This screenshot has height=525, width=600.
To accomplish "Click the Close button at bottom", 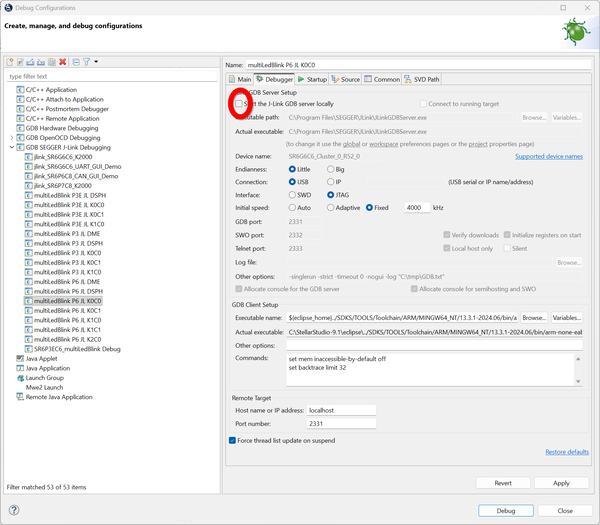I will point(565,510).
